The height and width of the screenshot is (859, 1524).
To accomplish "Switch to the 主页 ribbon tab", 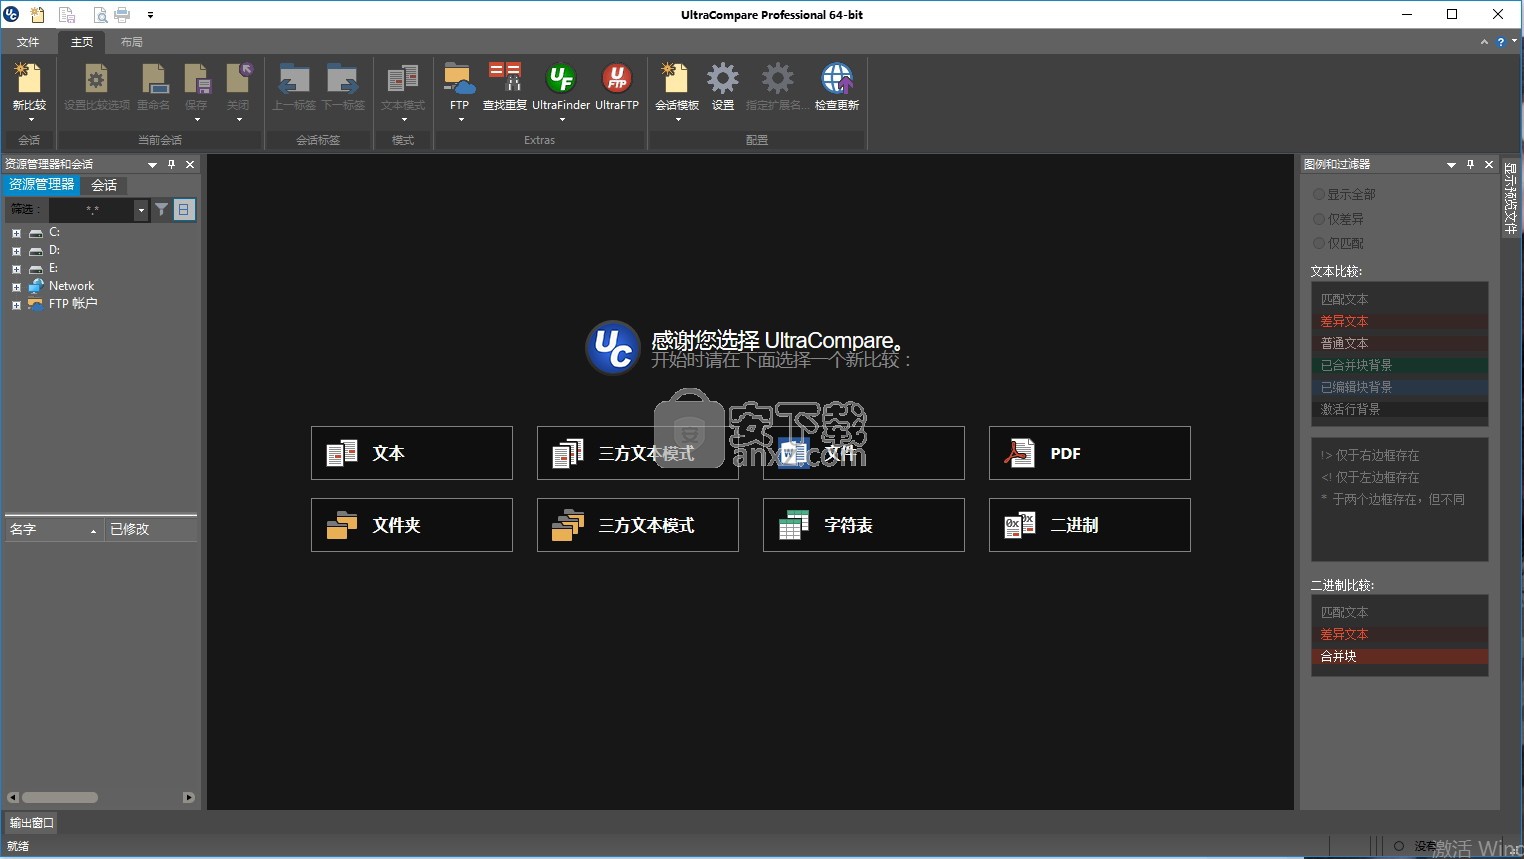I will (x=82, y=42).
